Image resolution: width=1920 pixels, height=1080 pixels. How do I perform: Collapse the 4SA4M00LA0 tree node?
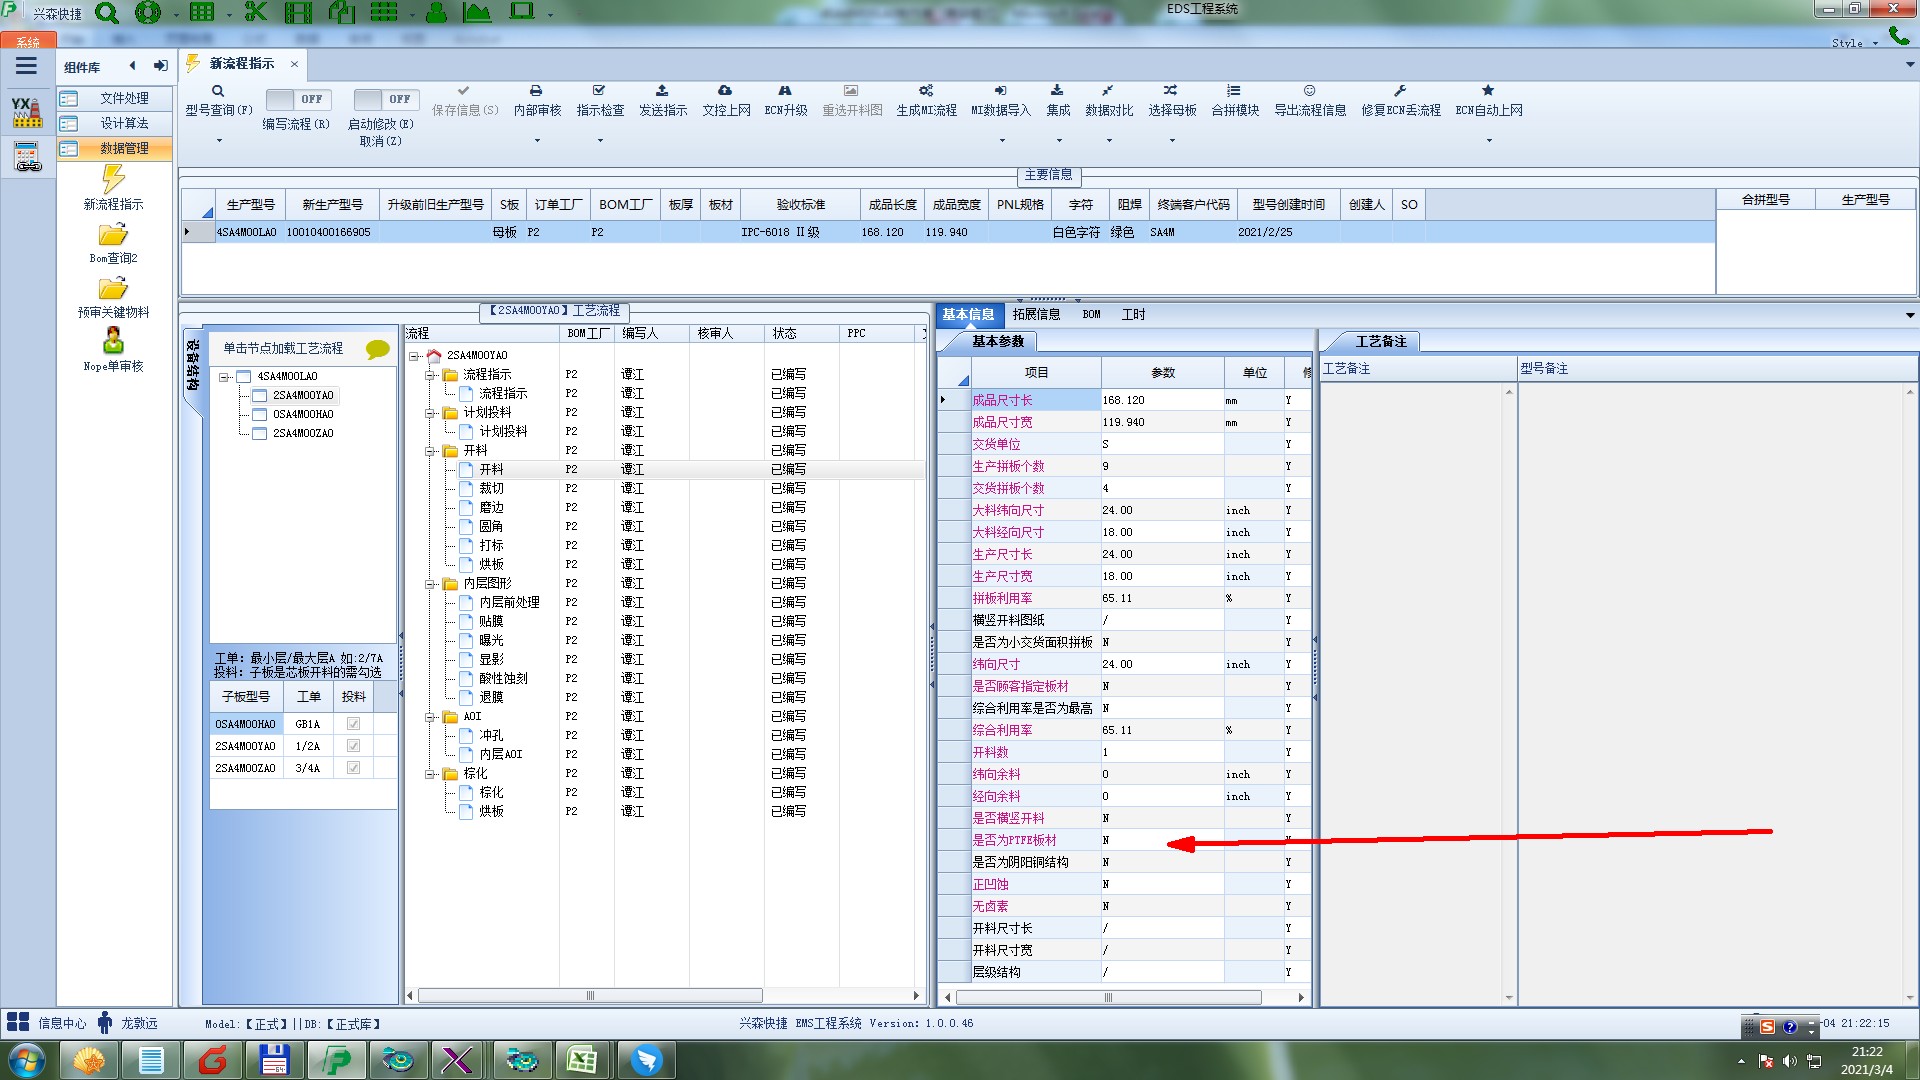tap(224, 377)
